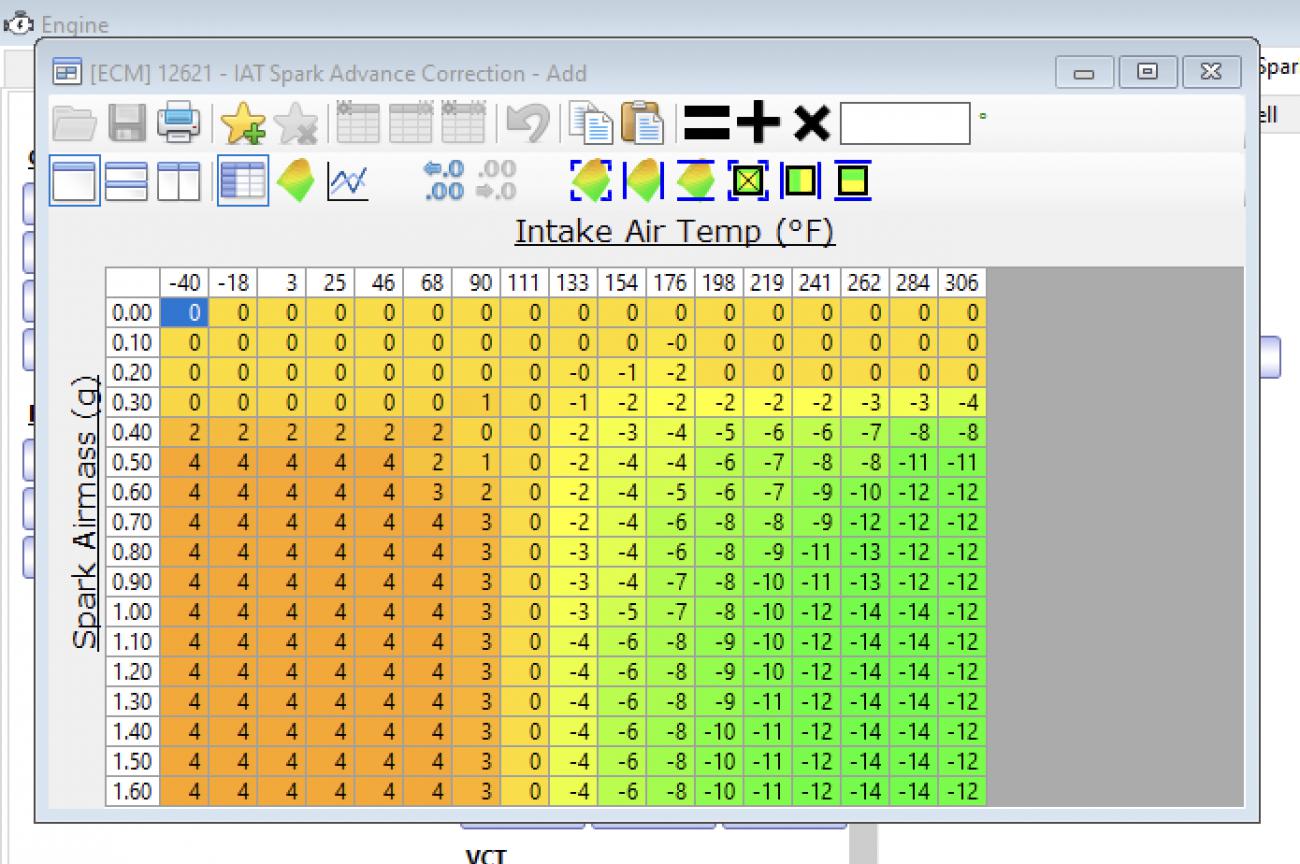Screen dimensions: 1300x864
Task: Click the interpolate both directions icon
Action: tap(591, 181)
